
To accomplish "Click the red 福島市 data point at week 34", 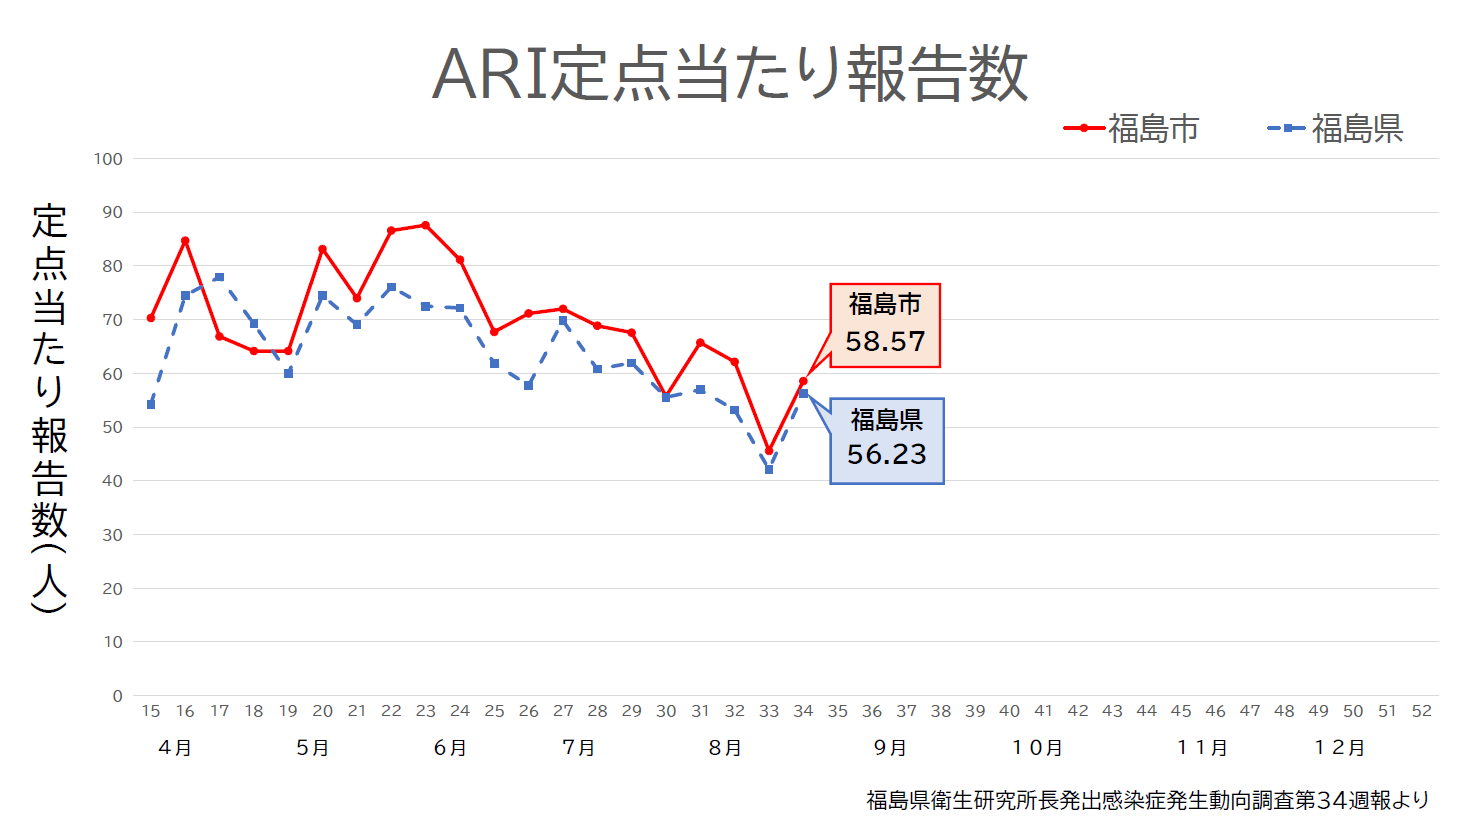I will point(803,381).
